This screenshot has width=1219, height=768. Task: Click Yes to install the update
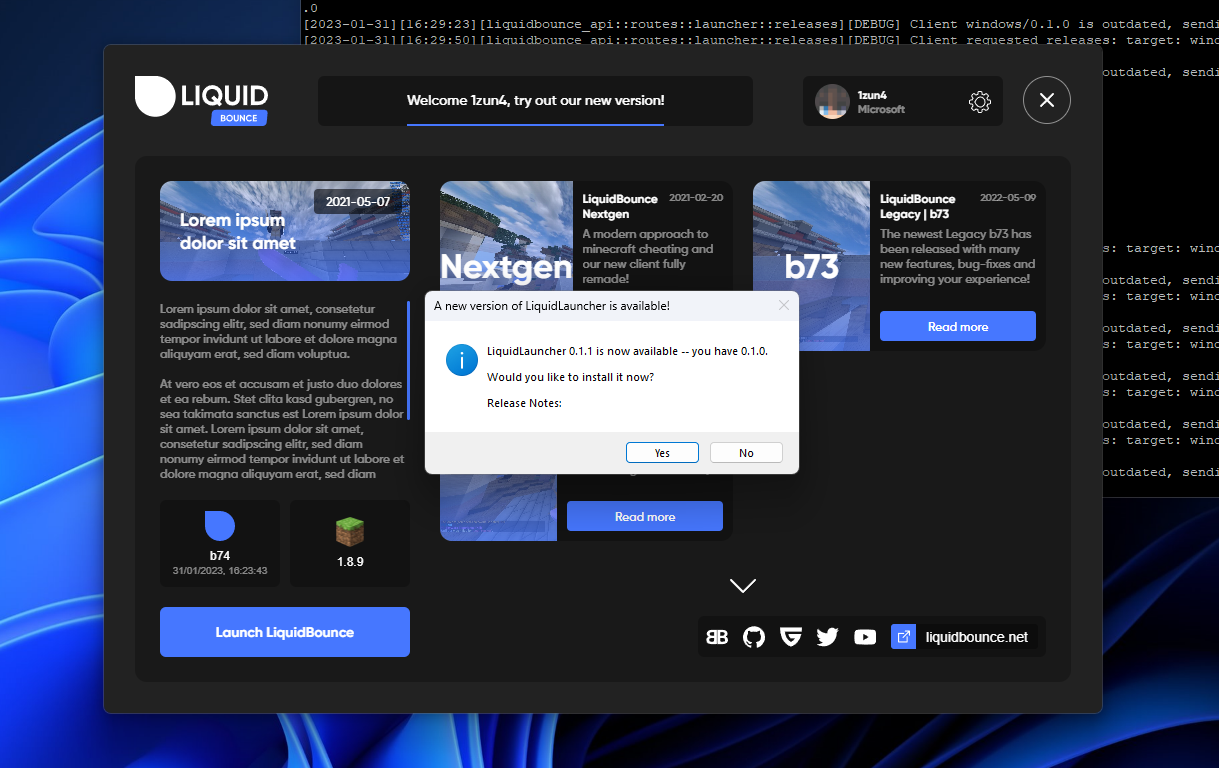coord(662,452)
